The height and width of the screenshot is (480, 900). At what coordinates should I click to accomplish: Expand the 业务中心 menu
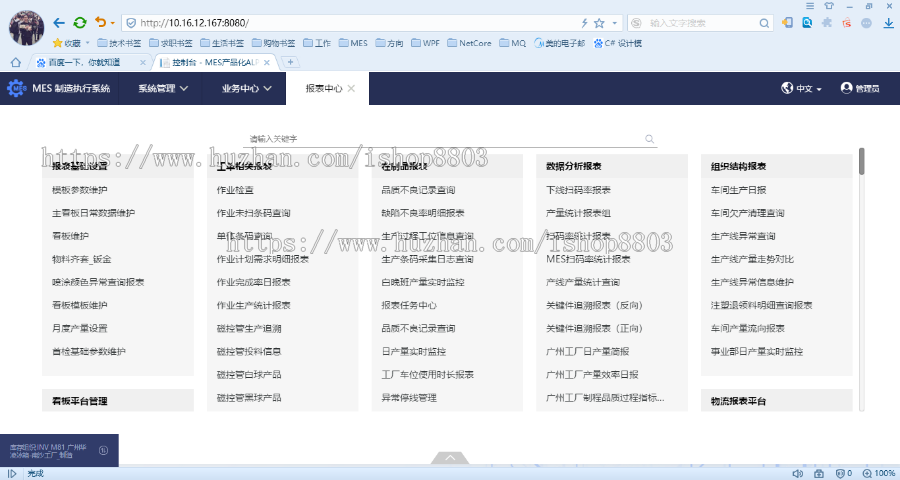[x=247, y=88]
